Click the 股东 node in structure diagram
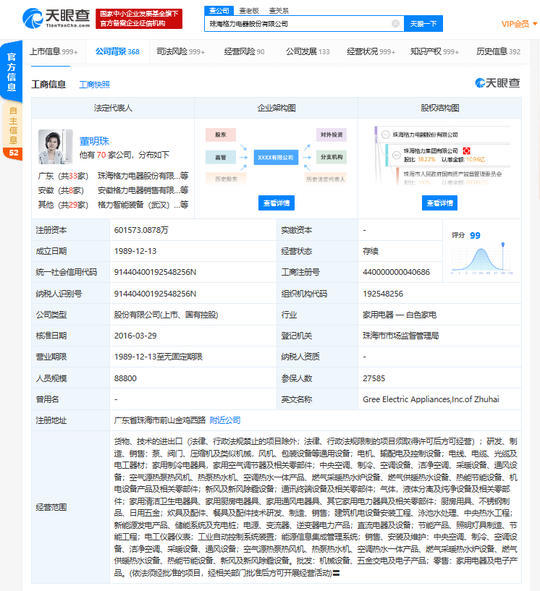 pos(220,135)
